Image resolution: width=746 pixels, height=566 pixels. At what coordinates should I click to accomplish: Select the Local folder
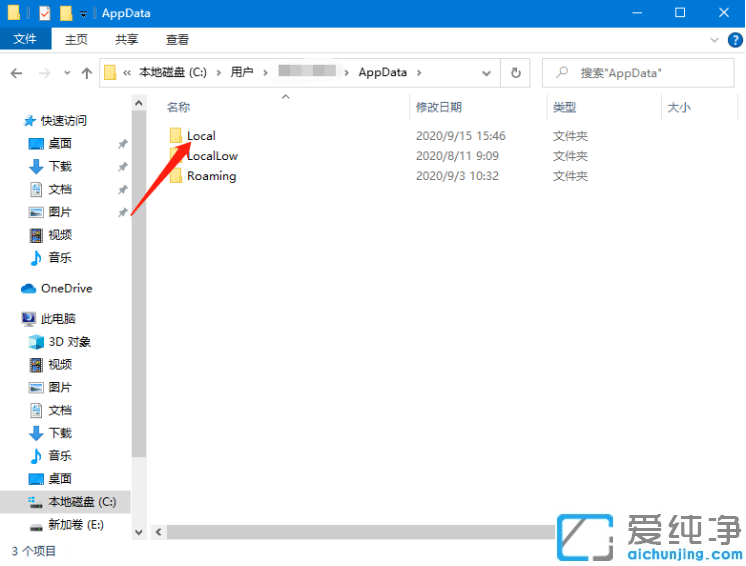pyautogui.click(x=201, y=136)
